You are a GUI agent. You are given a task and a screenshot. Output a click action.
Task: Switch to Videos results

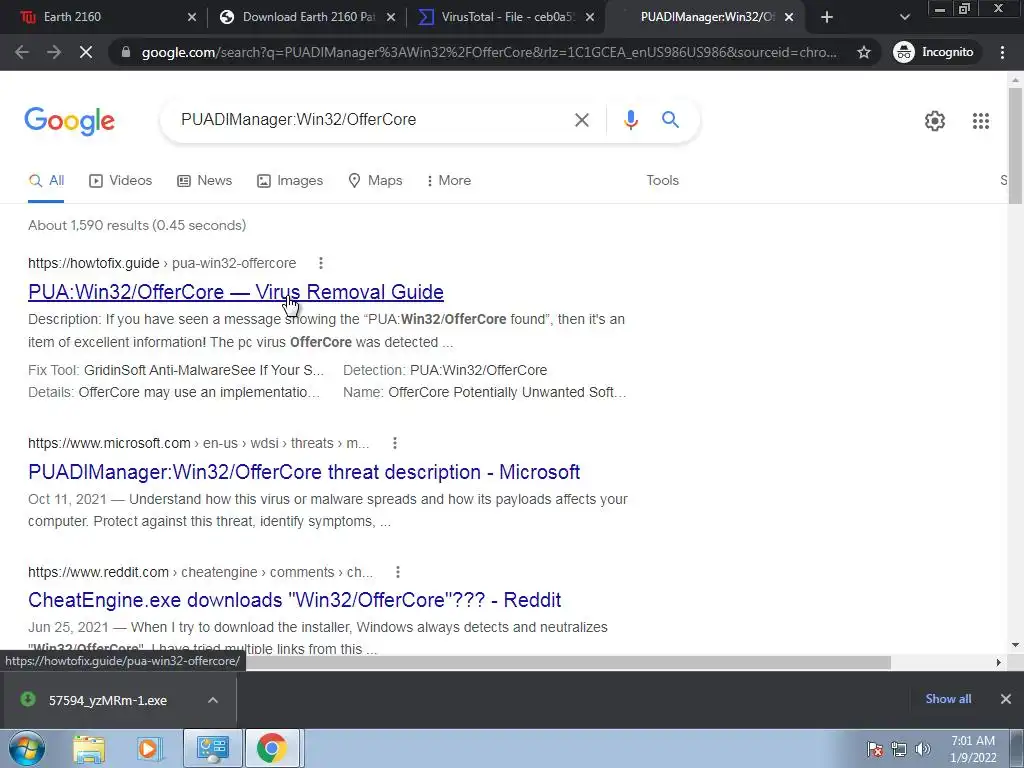pos(120,181)
